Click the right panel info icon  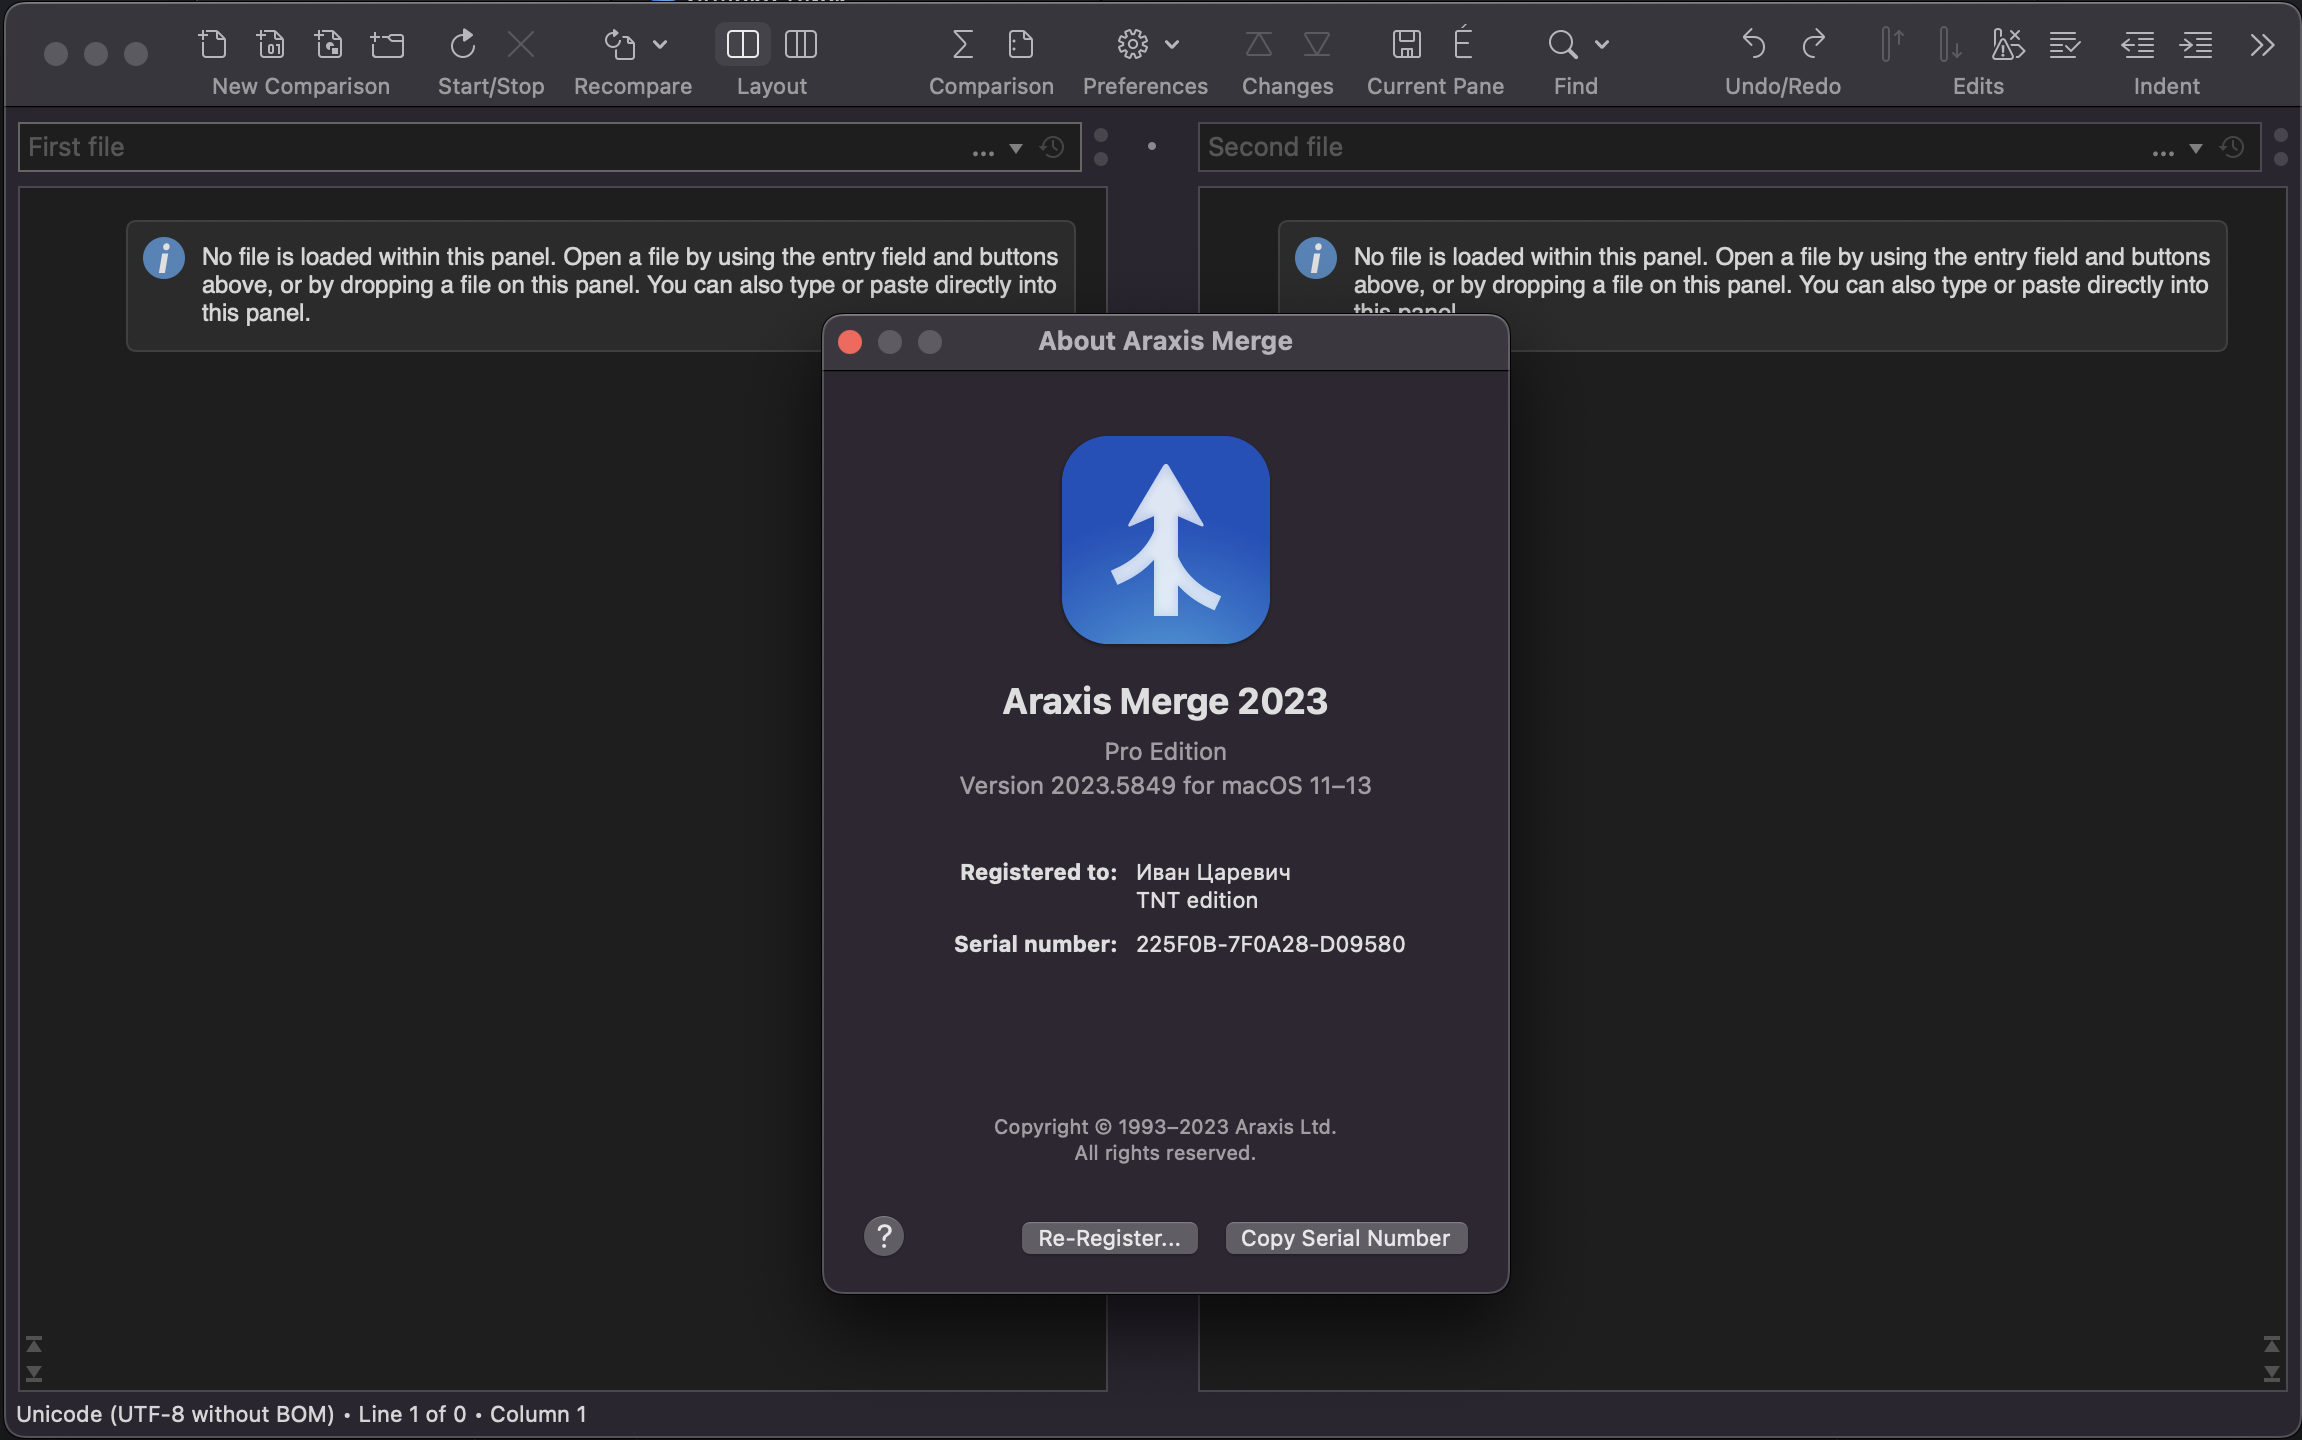[x=1316, y=258]
